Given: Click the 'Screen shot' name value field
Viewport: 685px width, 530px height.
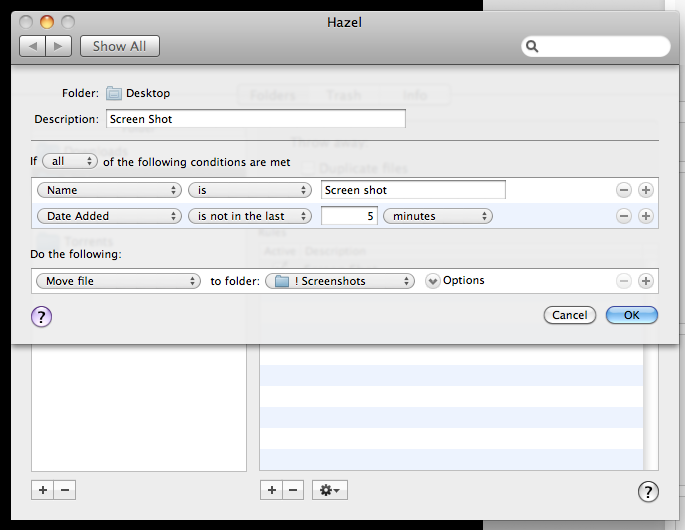Looking at the screenshot, I should click(x=413, y=190).
